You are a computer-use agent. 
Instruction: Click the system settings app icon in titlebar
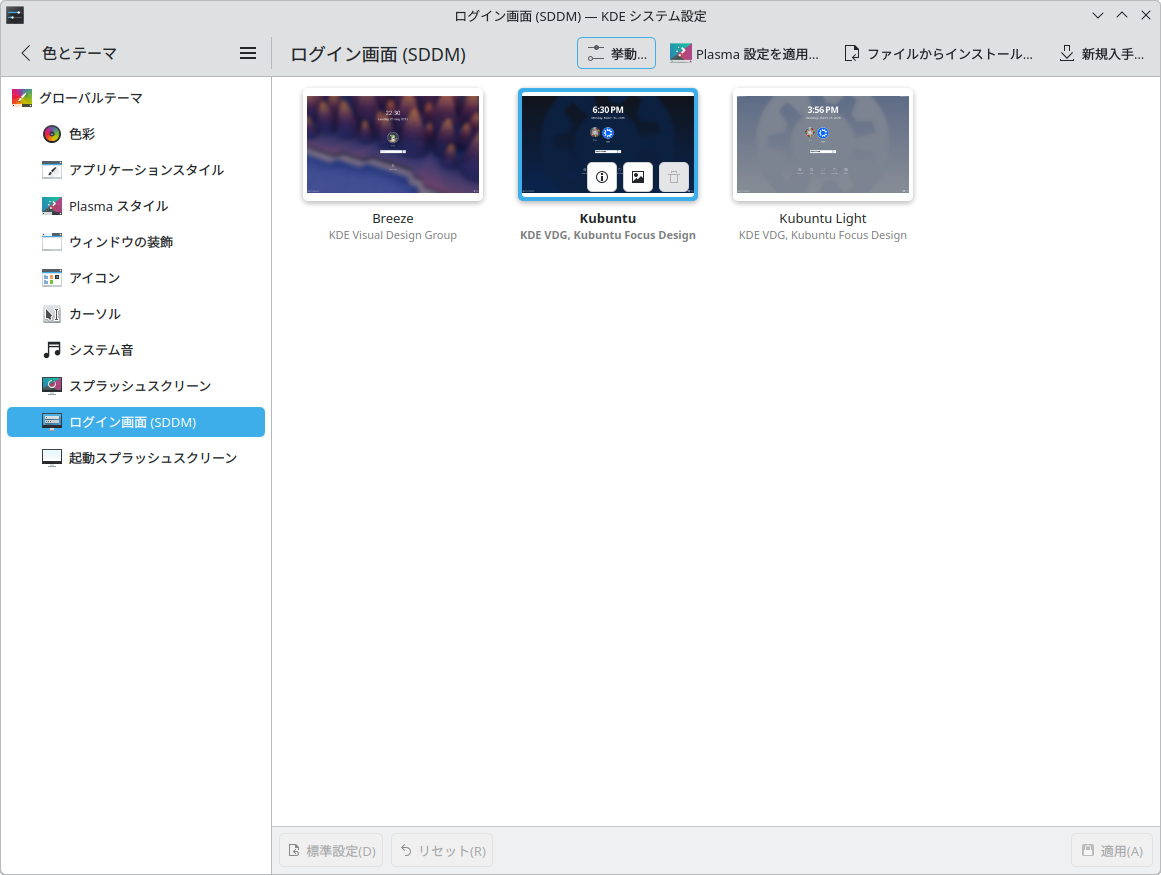(15, 15)
